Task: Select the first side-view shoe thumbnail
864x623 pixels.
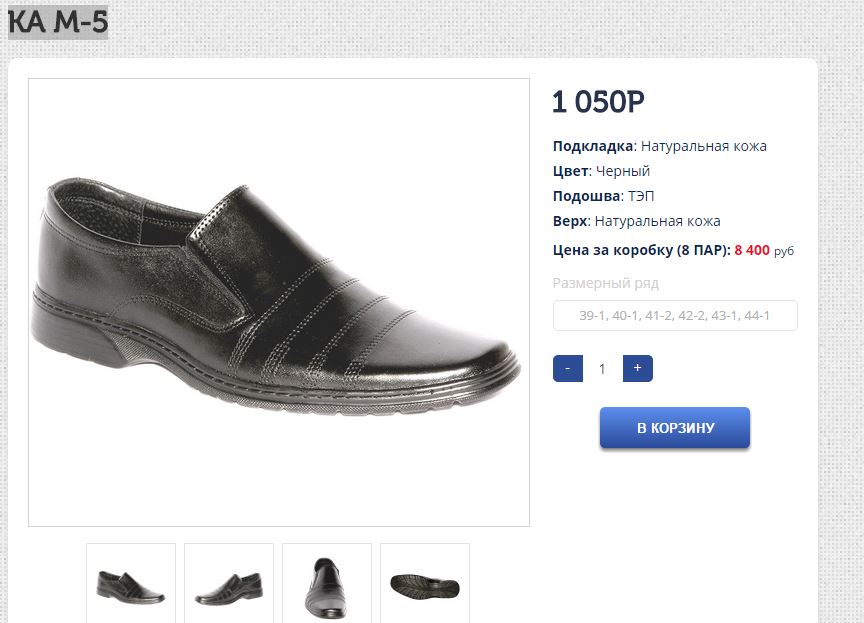Action: pos(131,583)
